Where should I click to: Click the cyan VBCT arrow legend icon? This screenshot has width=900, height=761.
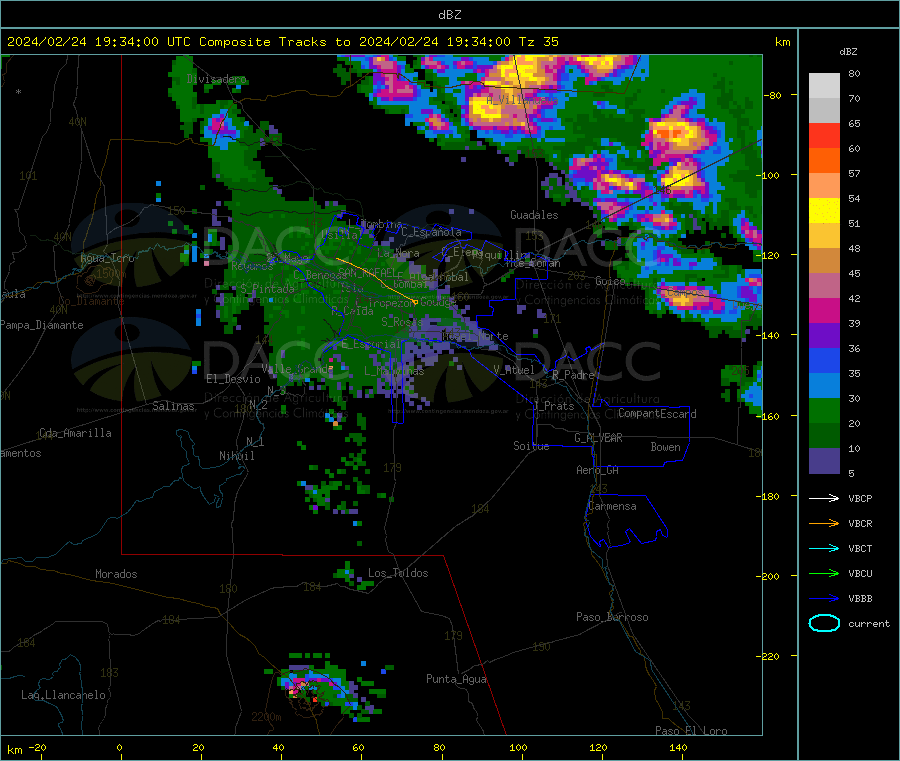824,548
